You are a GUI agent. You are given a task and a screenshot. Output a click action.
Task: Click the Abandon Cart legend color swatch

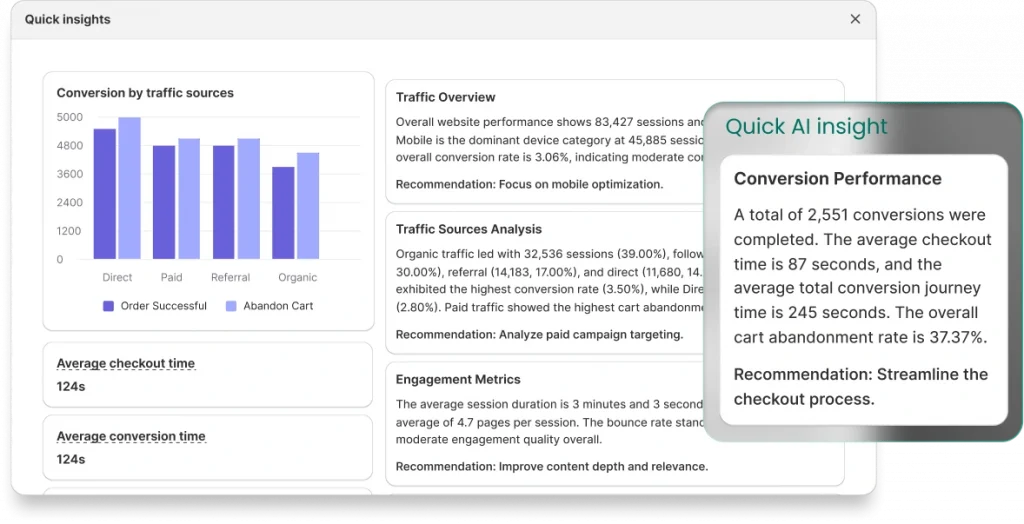tap(231, 306)
